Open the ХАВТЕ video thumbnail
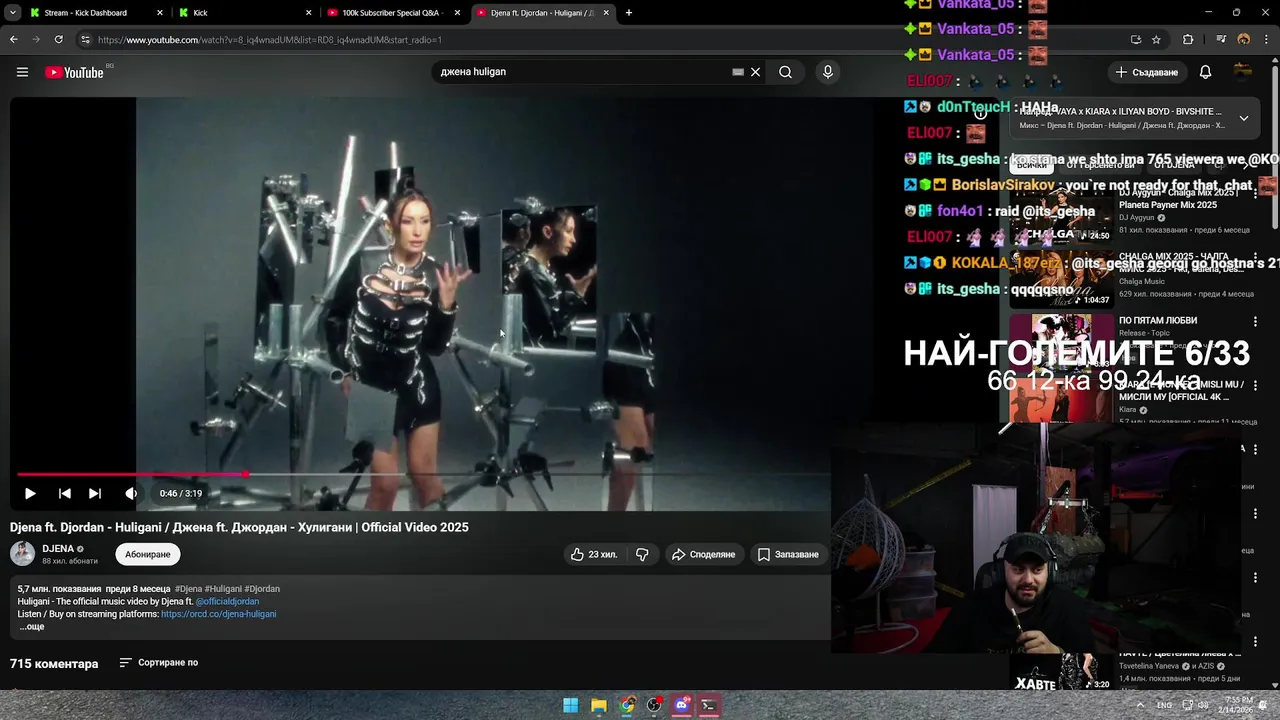 pos(1060,673)
